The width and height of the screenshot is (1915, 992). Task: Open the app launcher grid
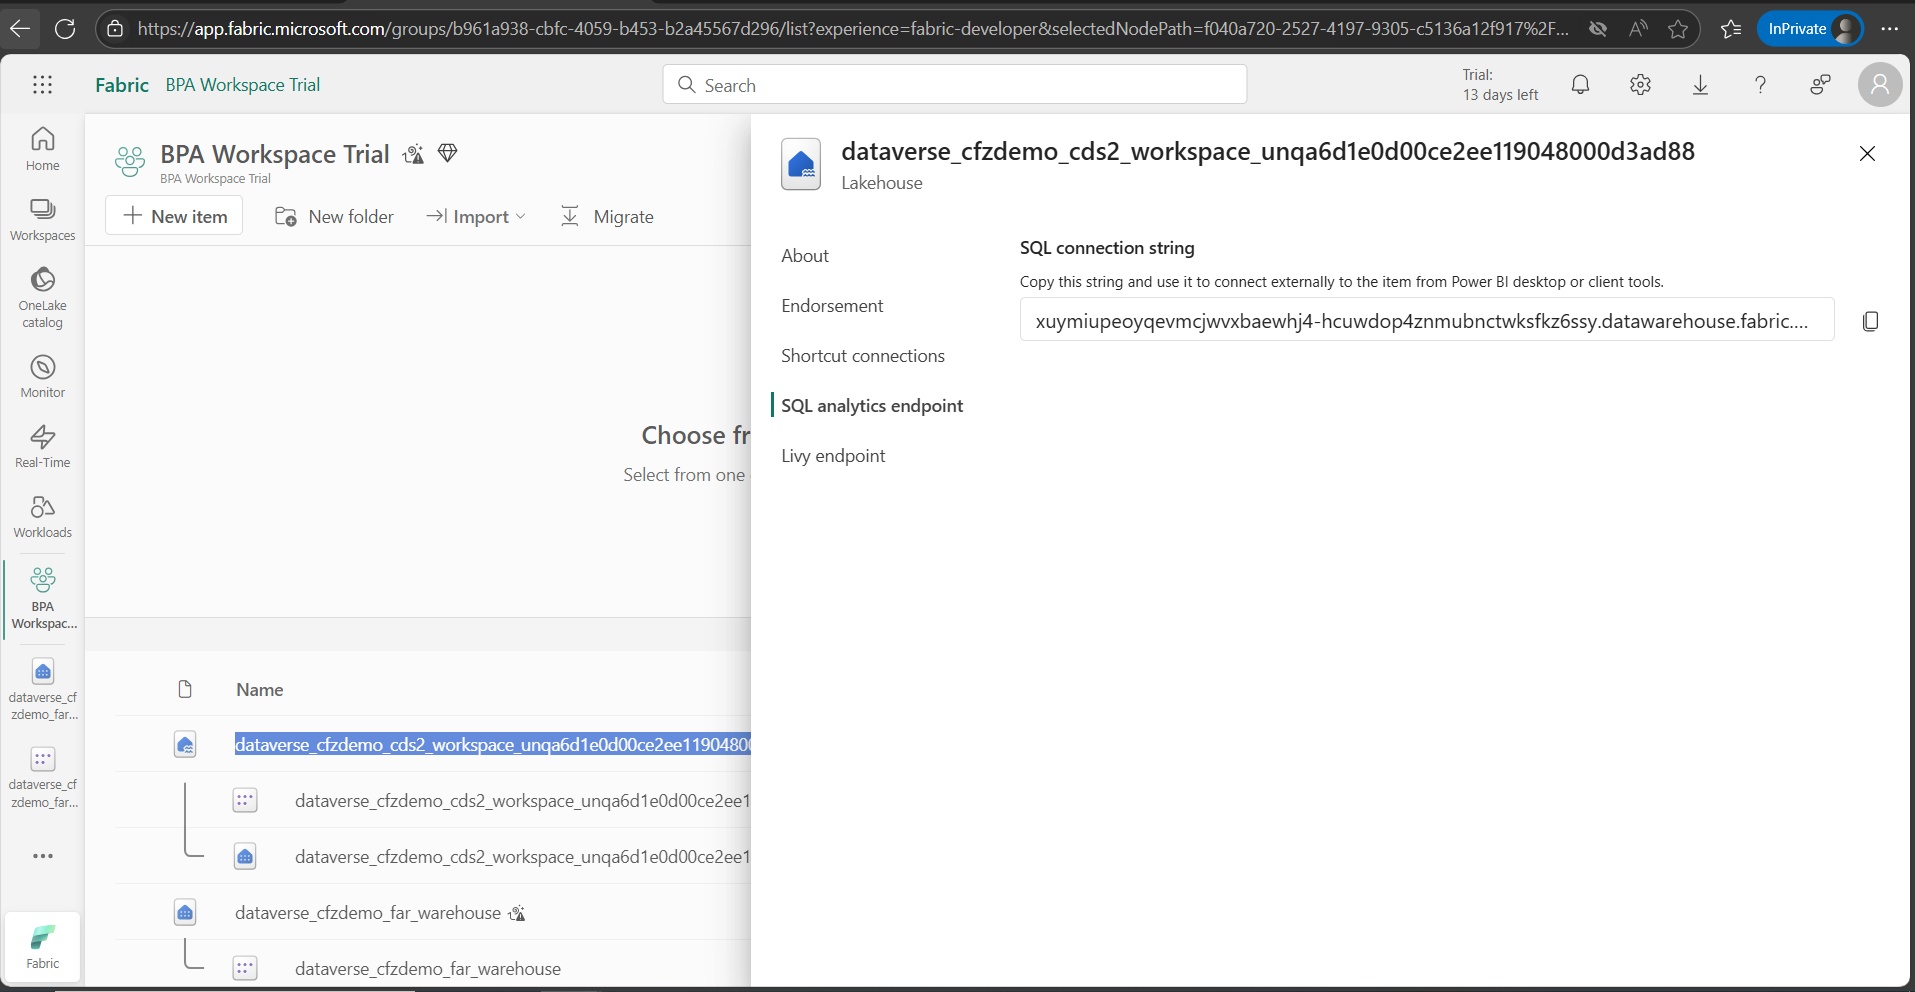click(42, 85)
